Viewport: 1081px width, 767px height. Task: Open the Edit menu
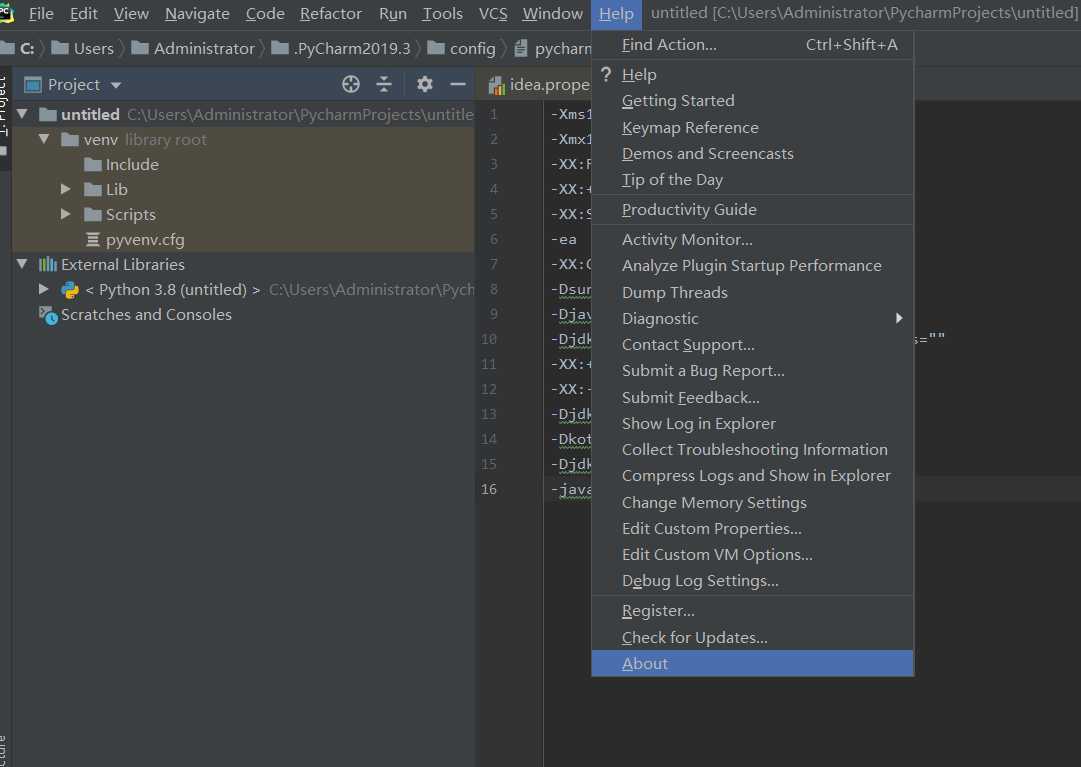click(83, 14)
